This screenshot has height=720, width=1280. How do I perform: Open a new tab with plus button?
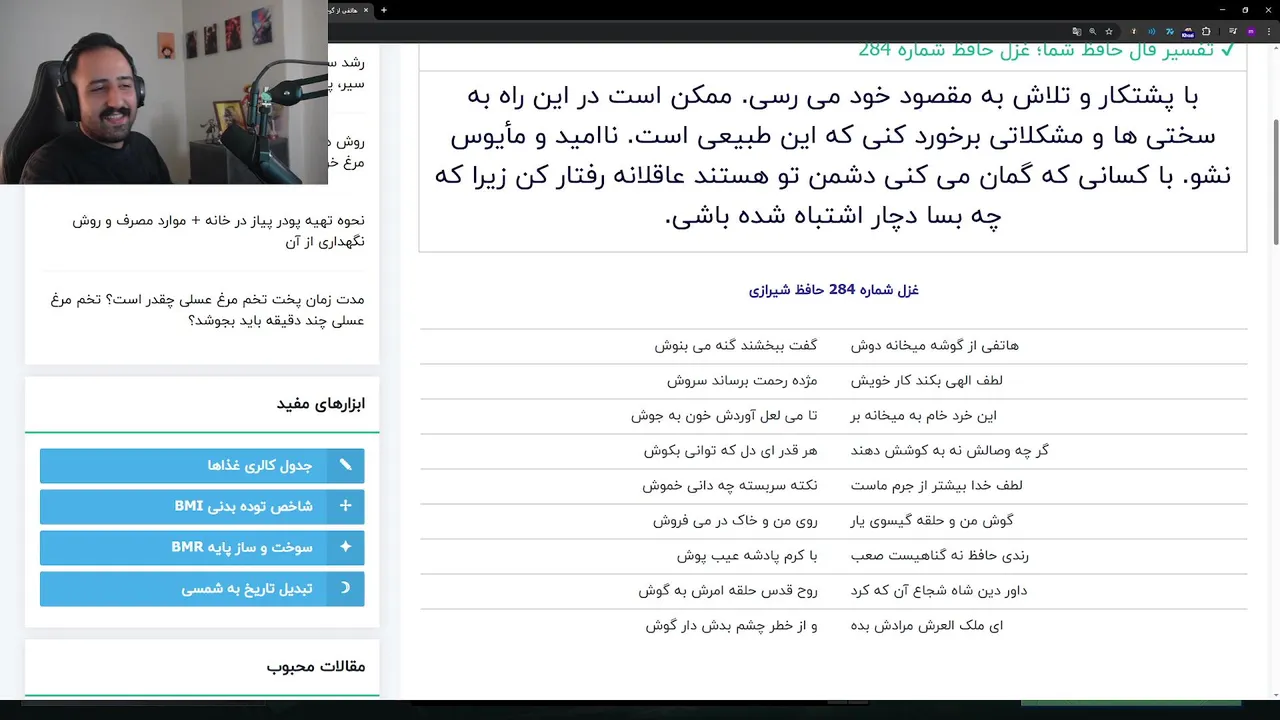tap(383, 10)
